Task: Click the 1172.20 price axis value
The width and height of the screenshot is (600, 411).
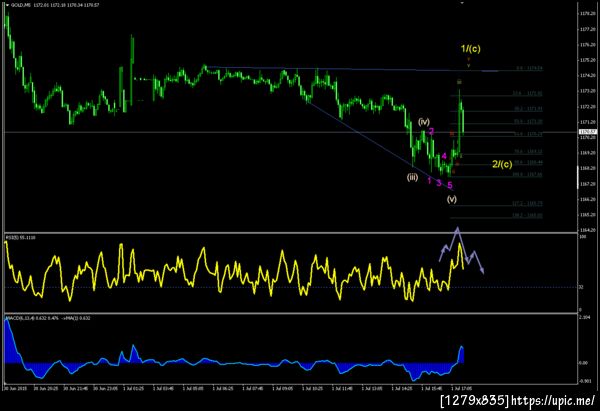Action: point(587,106)
